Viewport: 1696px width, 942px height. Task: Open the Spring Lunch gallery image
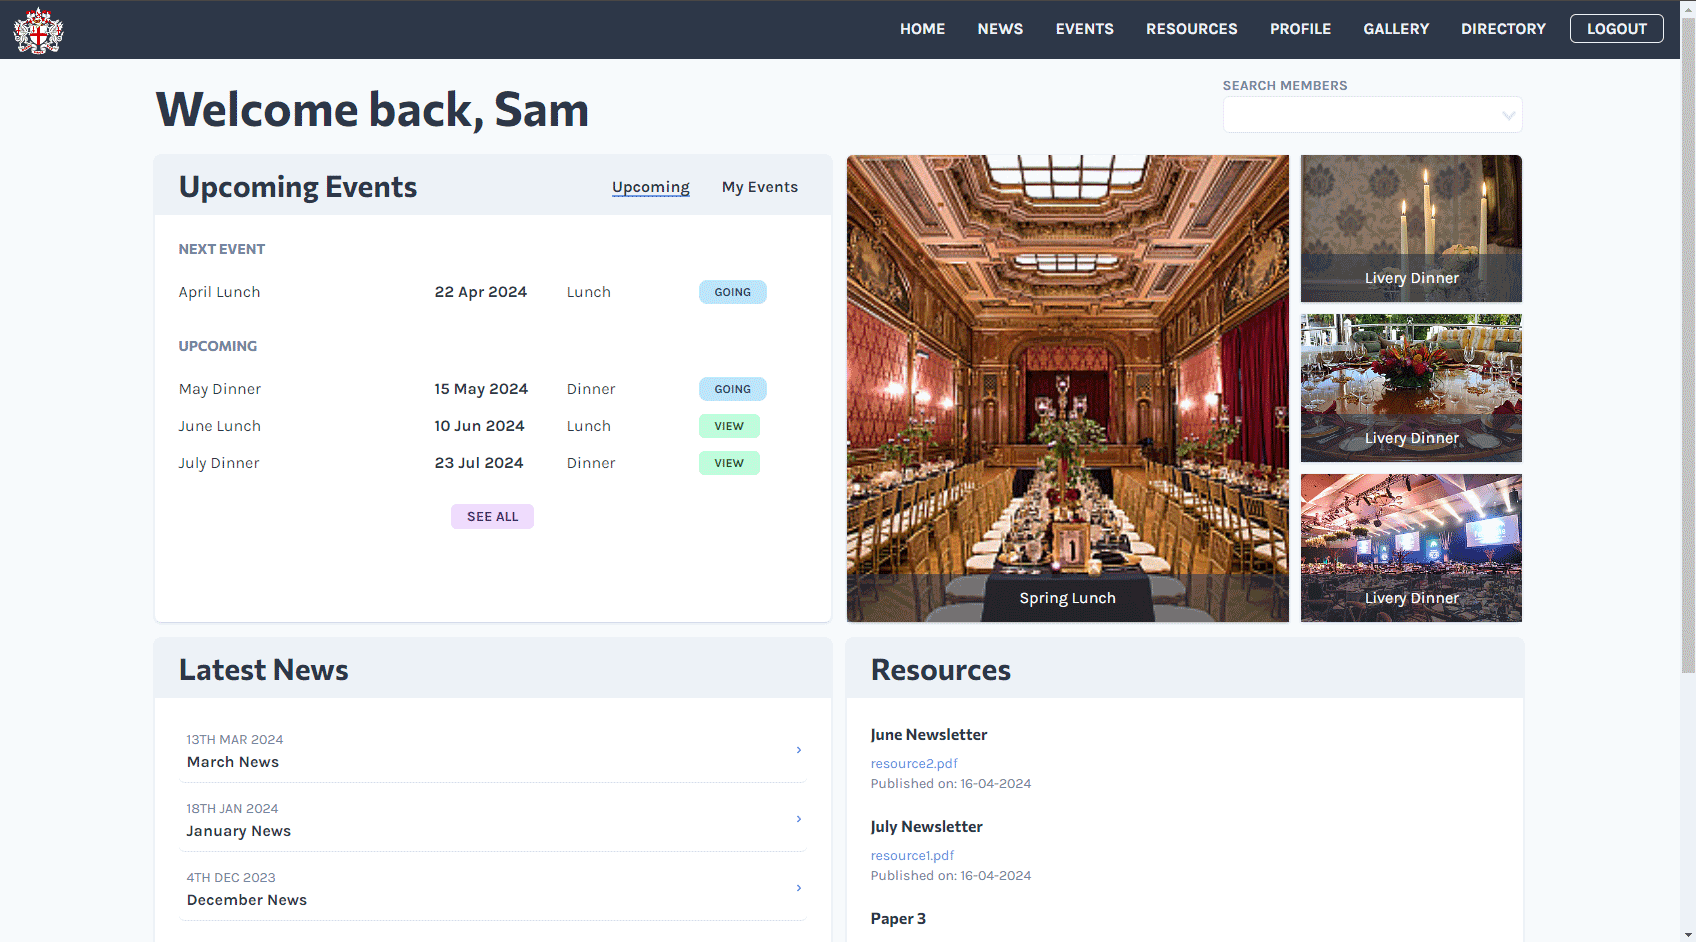tap(1067, 388)
